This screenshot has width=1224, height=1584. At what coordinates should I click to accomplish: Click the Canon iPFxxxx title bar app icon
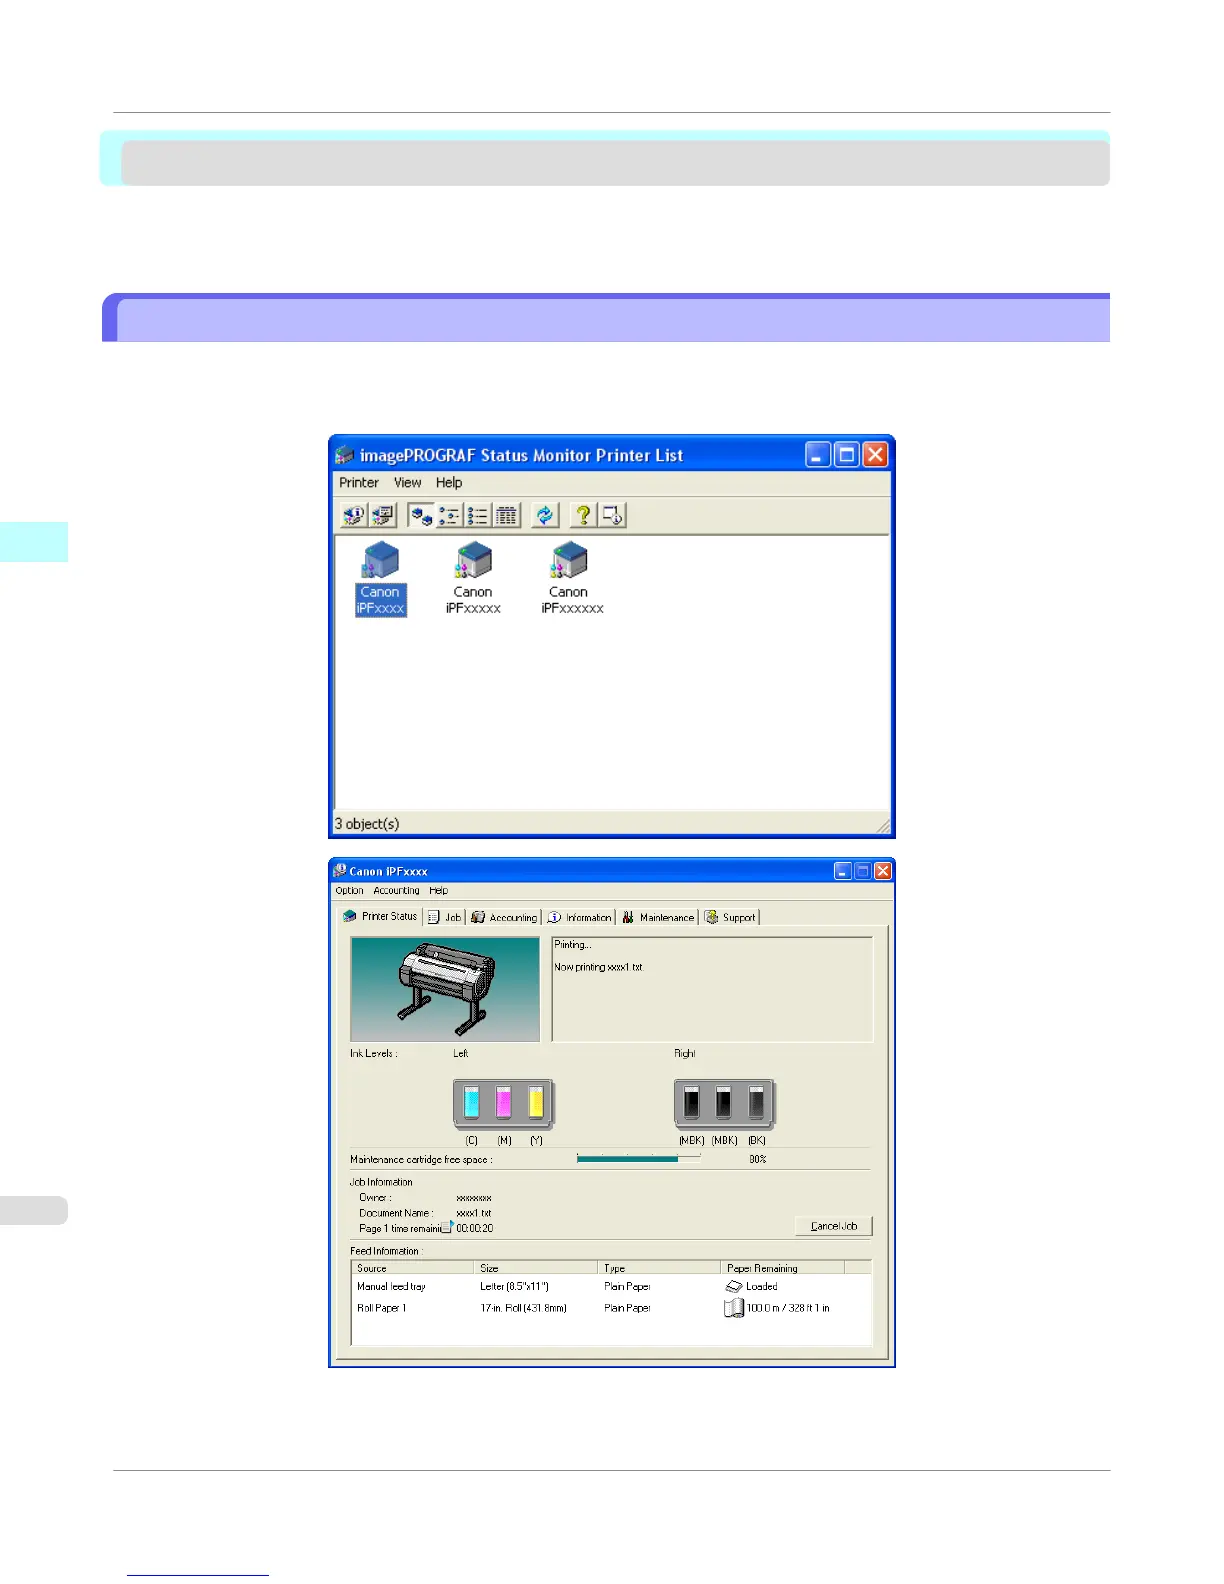[340, 871]
